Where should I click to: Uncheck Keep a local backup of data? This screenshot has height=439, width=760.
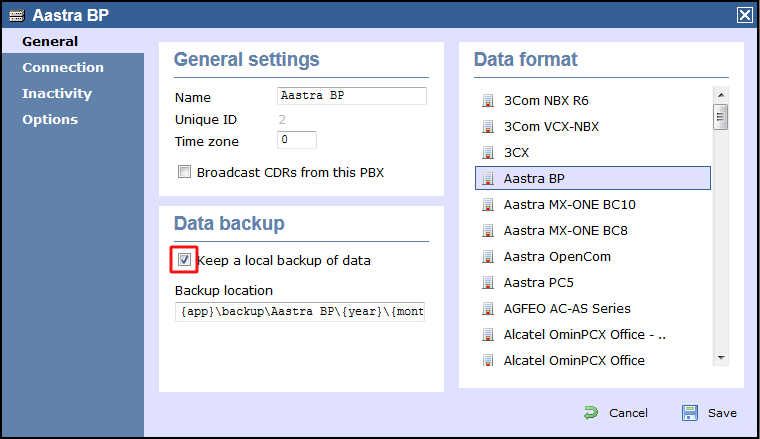click(184, 260)
